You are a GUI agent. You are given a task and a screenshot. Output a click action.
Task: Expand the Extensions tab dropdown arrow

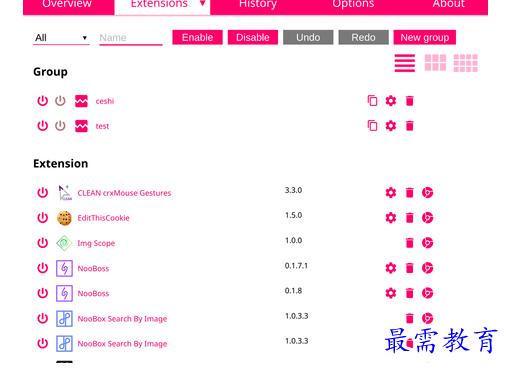tap(202, 4)
